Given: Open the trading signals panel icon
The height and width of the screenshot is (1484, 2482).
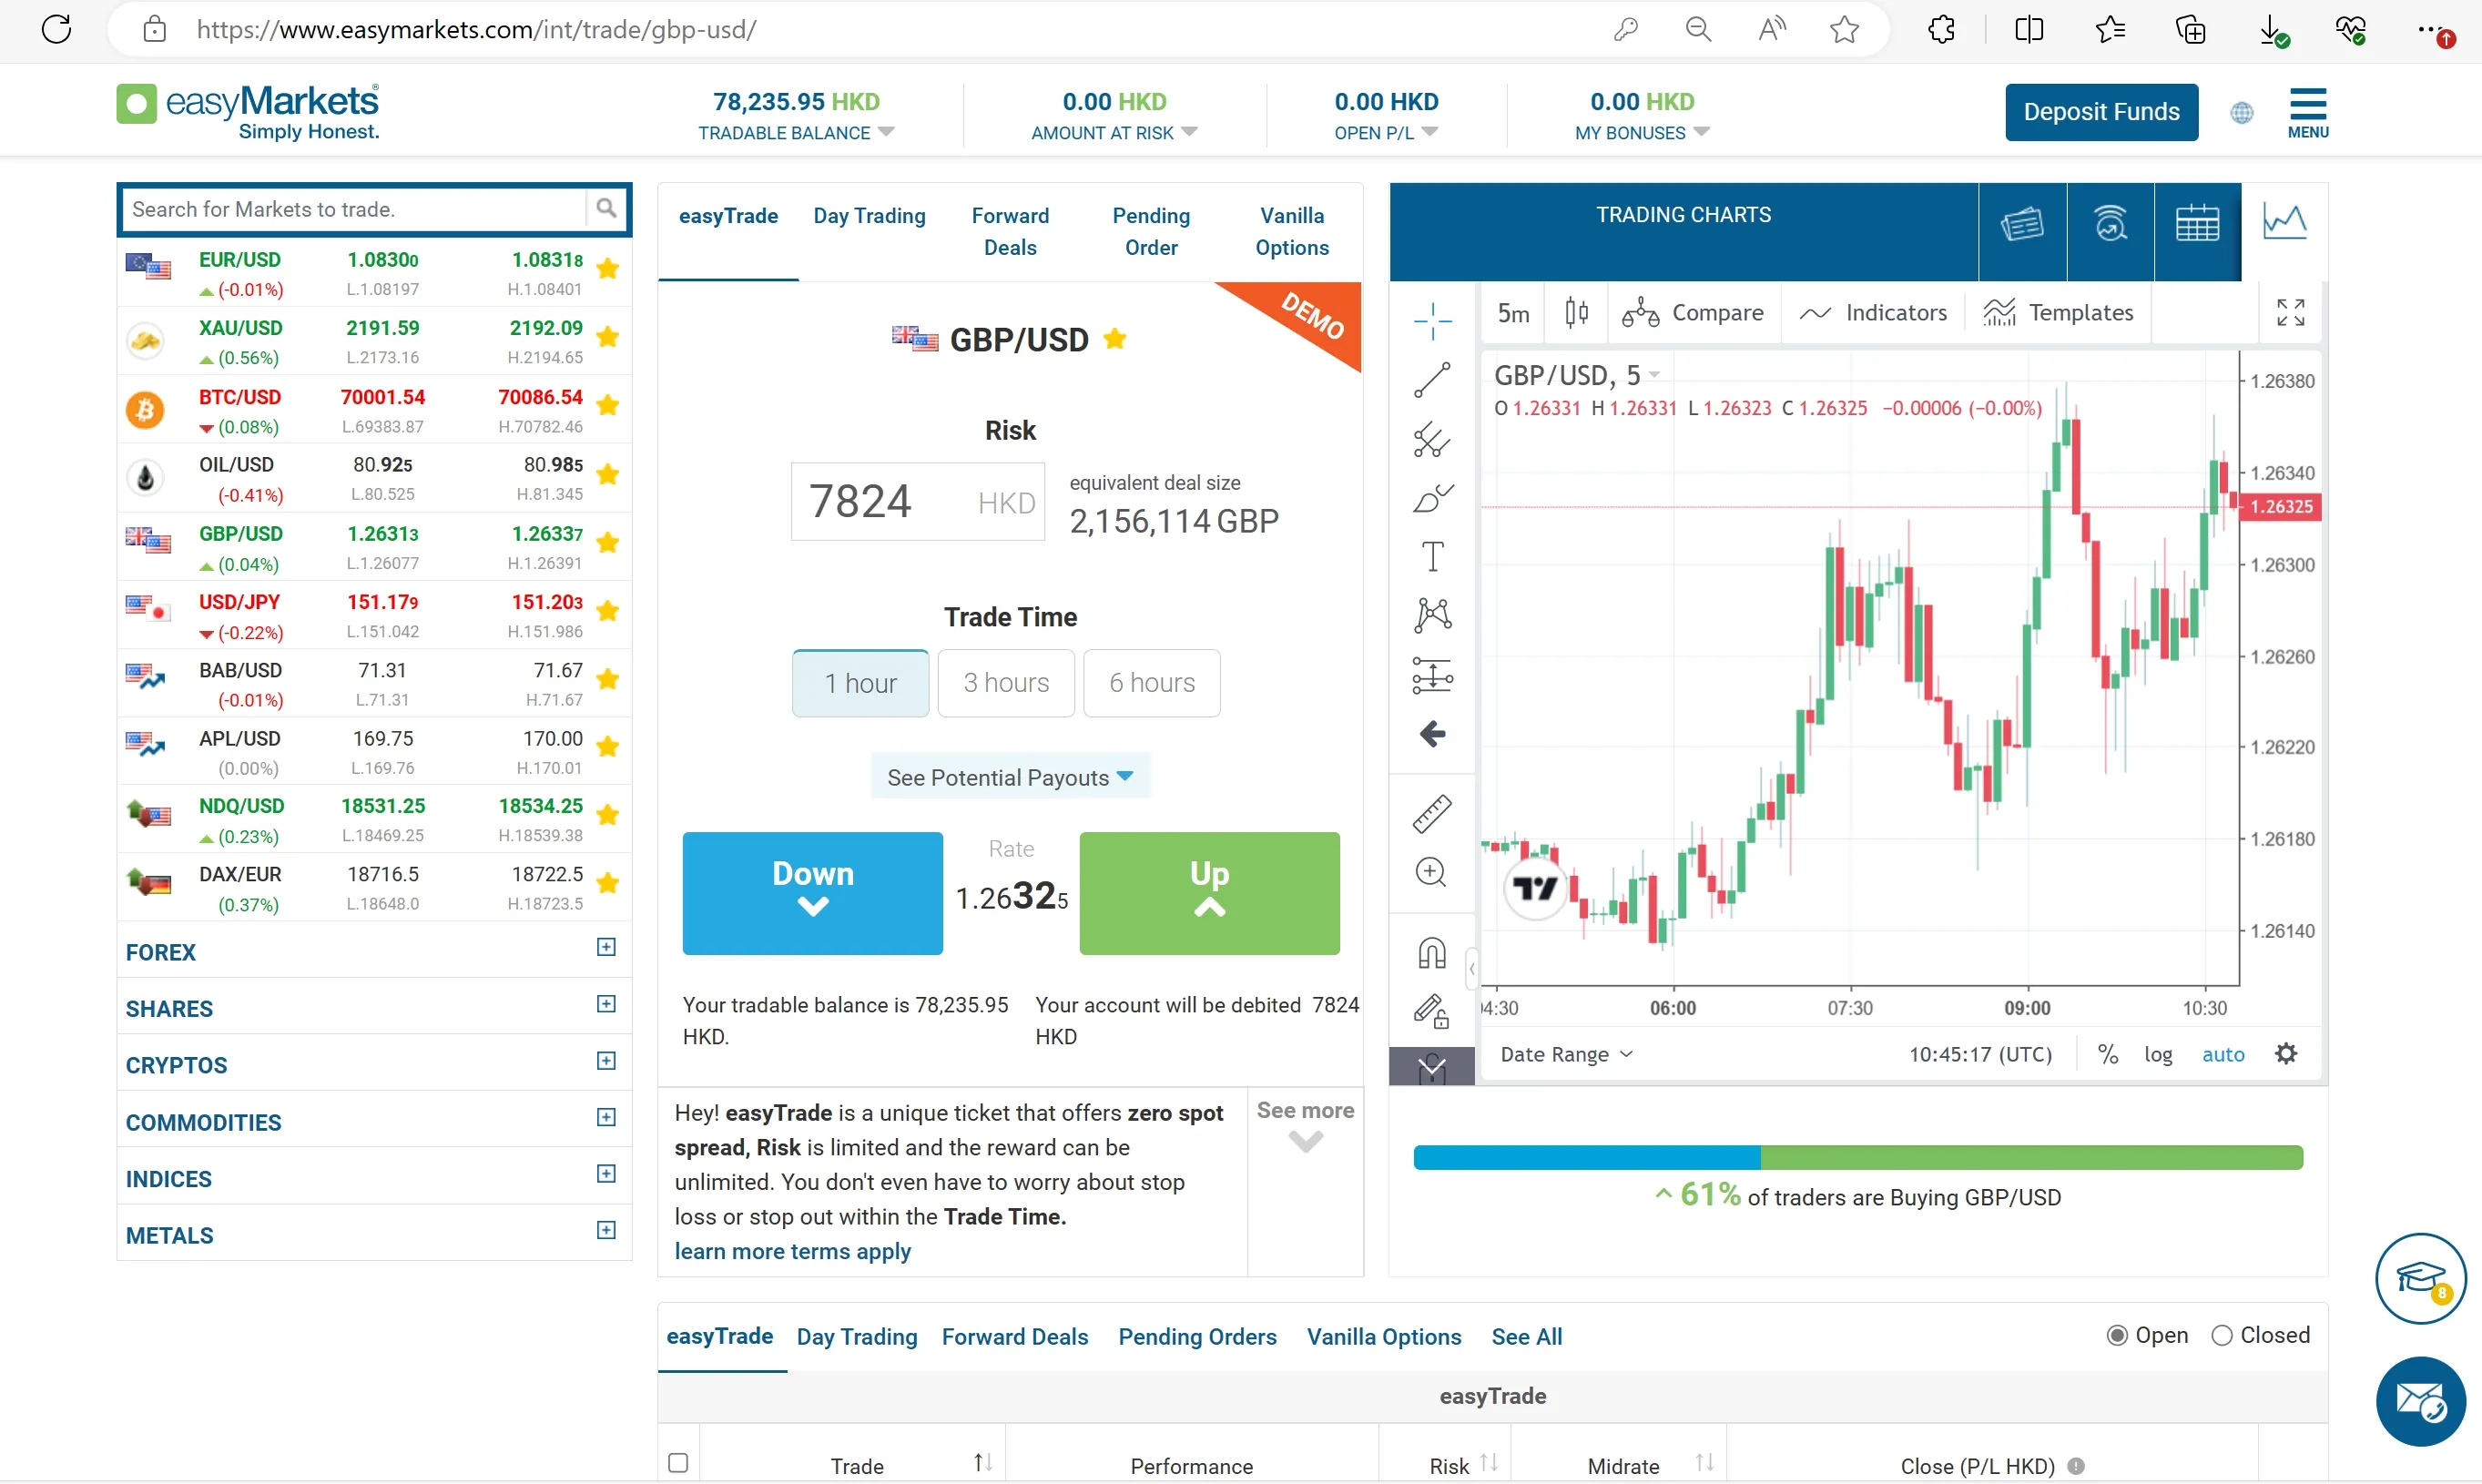Looking at the screenshot, I should (2110, 222).
